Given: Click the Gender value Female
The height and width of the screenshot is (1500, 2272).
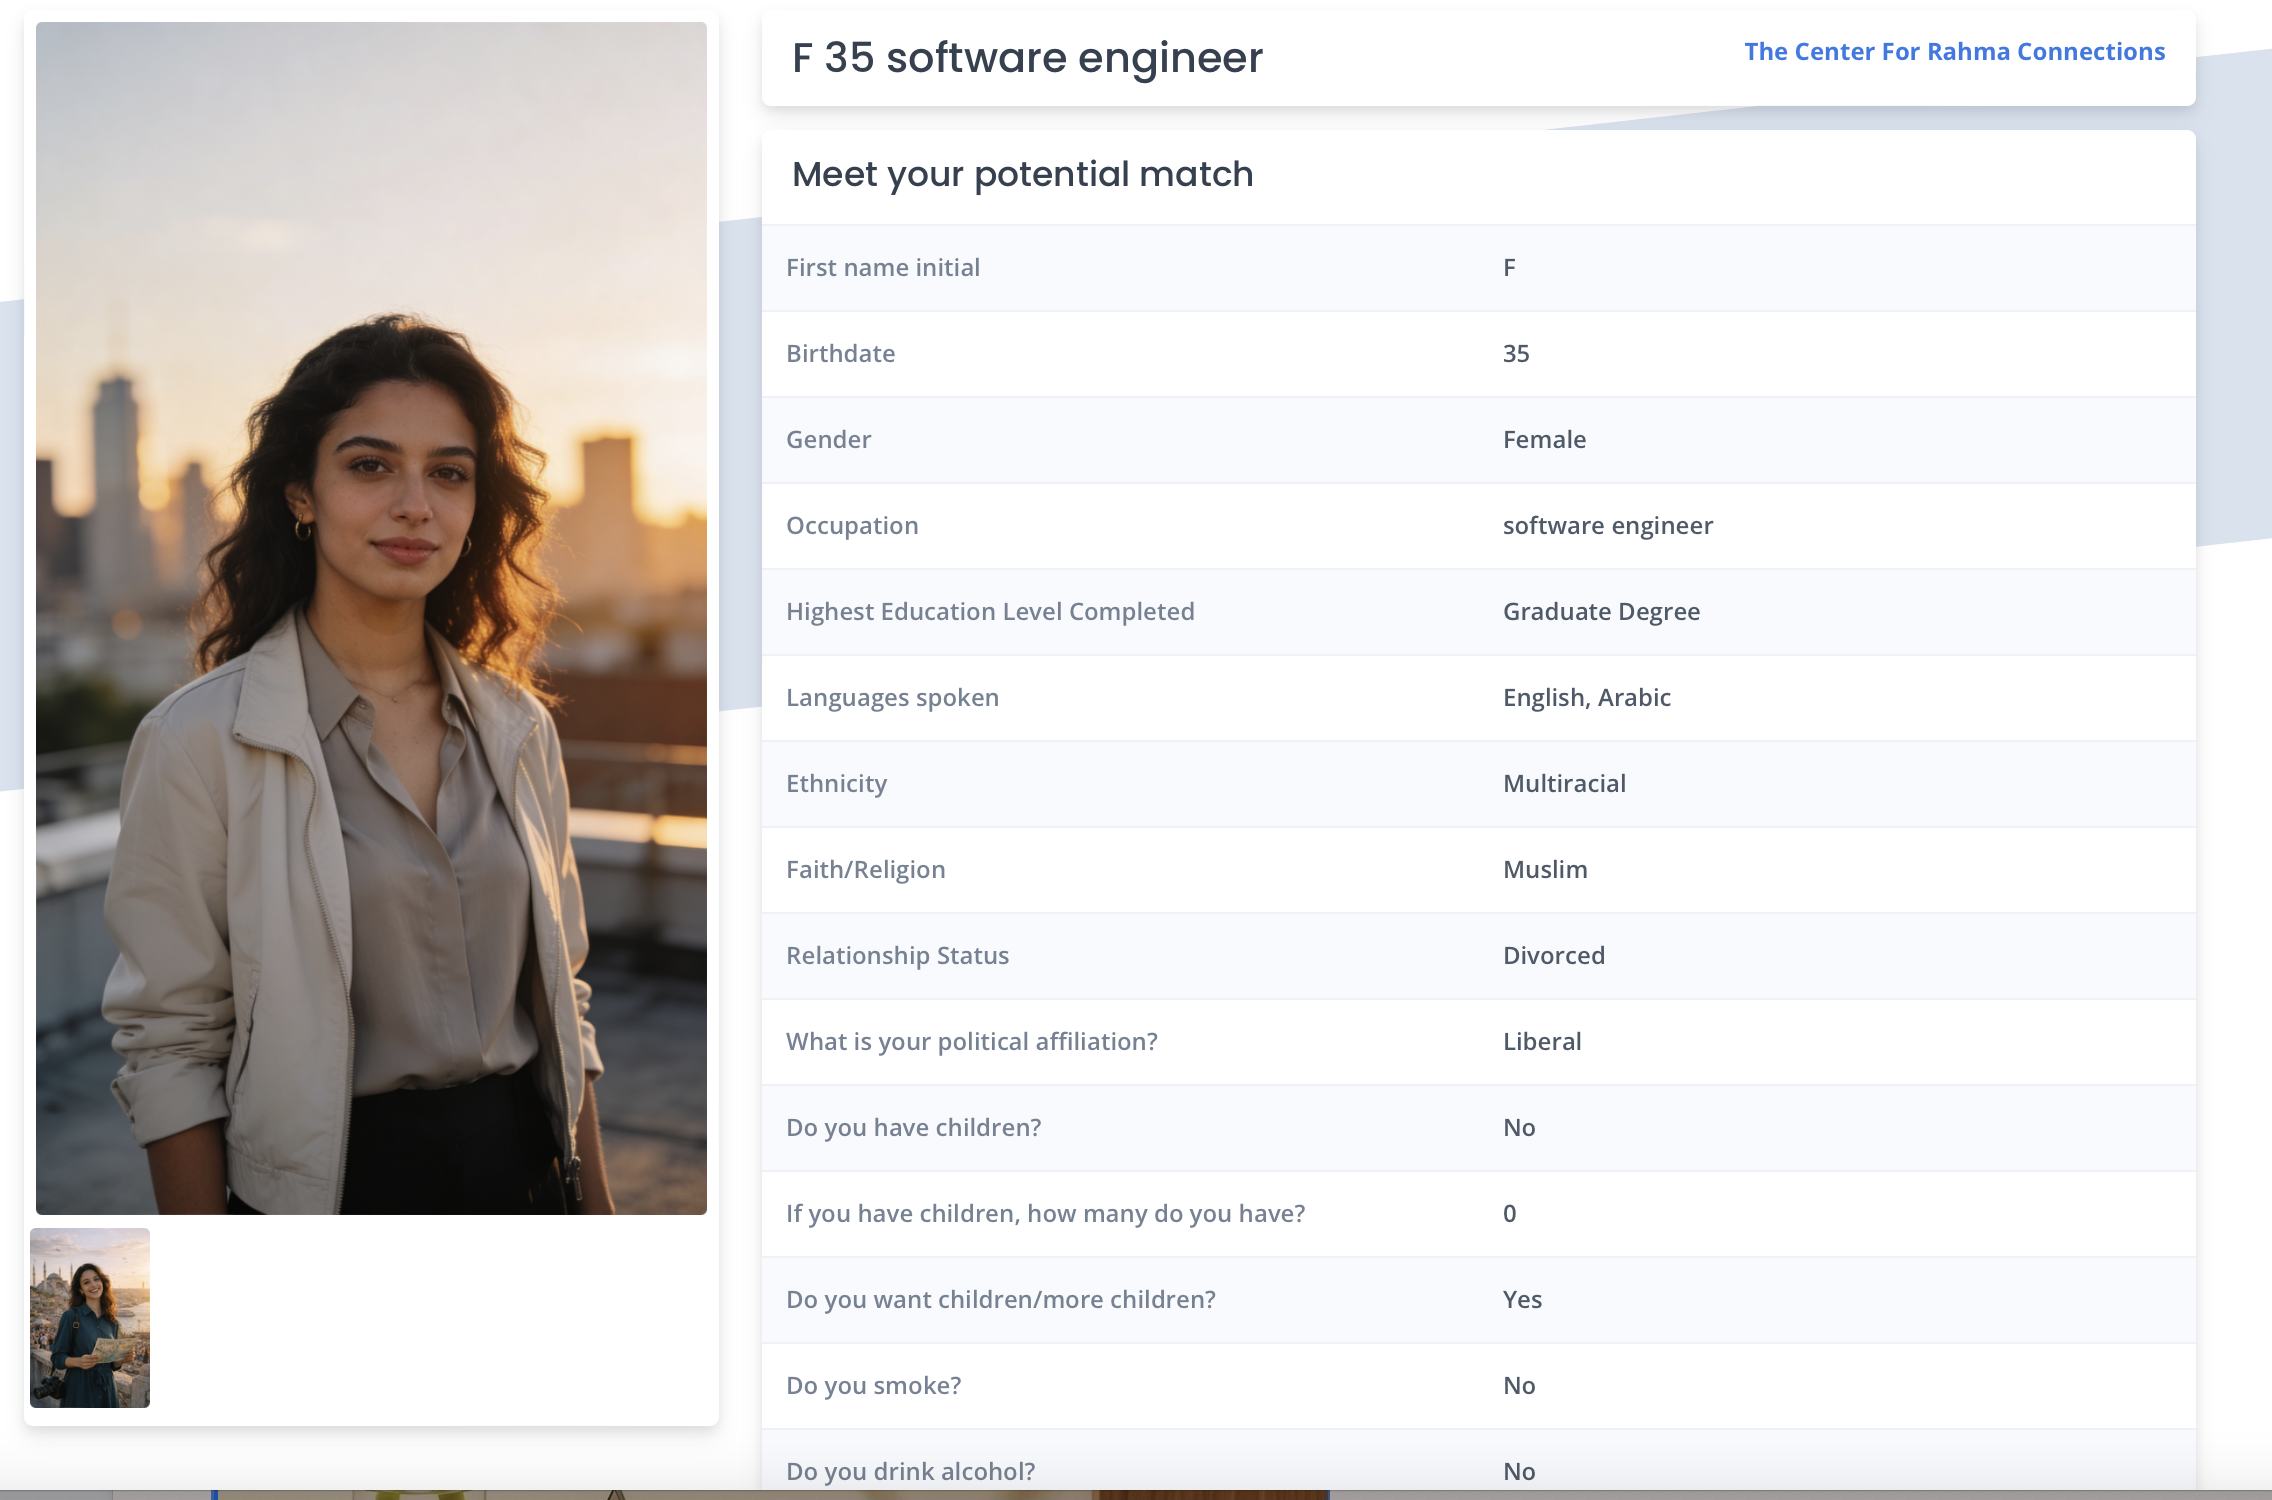Looking at the screenshot, I should click(1543, 440).
